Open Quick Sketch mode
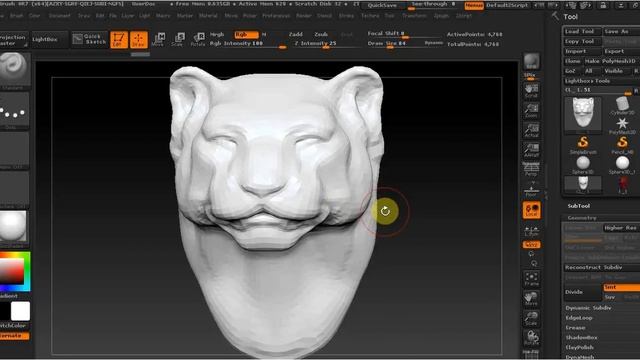The image size is (640, 360). click(x=89, y=39)
